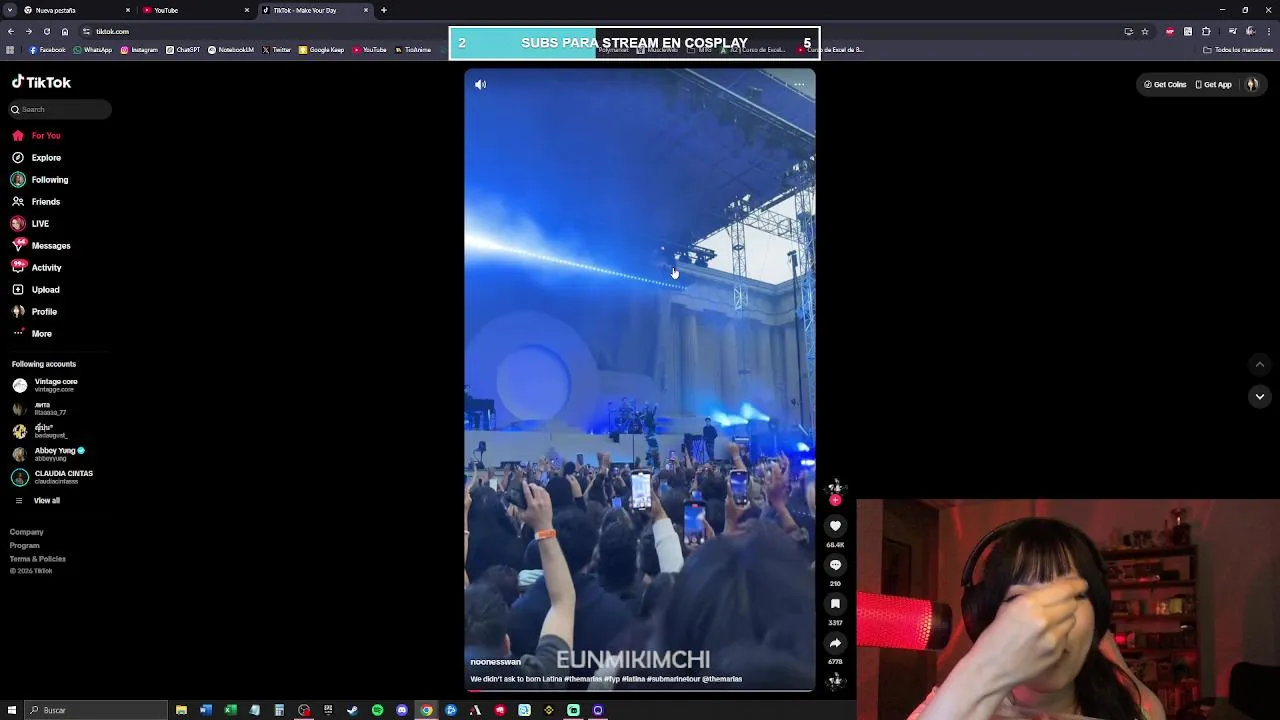Open the Activity notifications

(37, 267)
